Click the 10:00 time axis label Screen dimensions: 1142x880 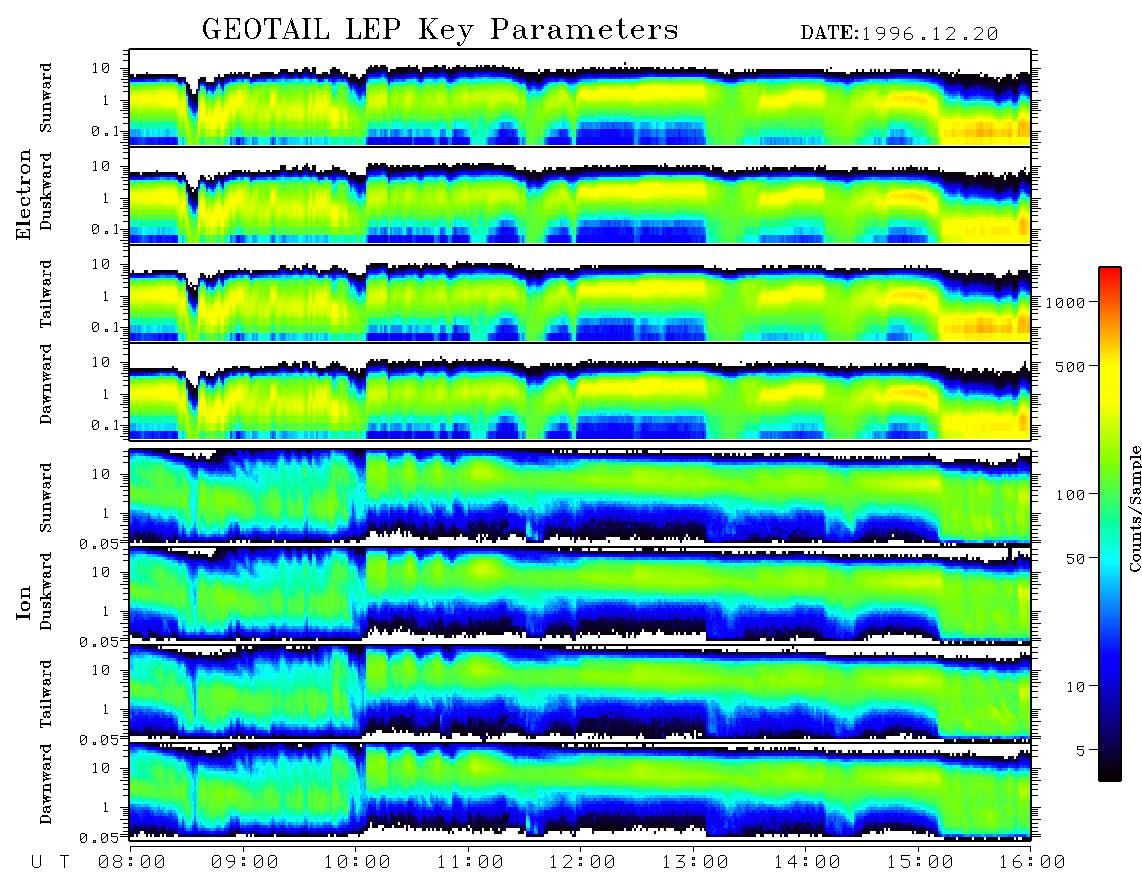point(357,862)
